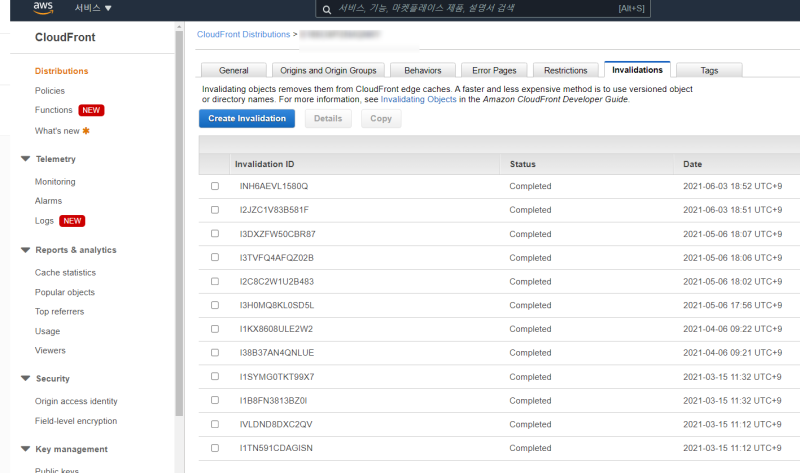Viewport: 800px width, 473px height.
Task: Click the search magnifier icon
Action: point(327,9)
